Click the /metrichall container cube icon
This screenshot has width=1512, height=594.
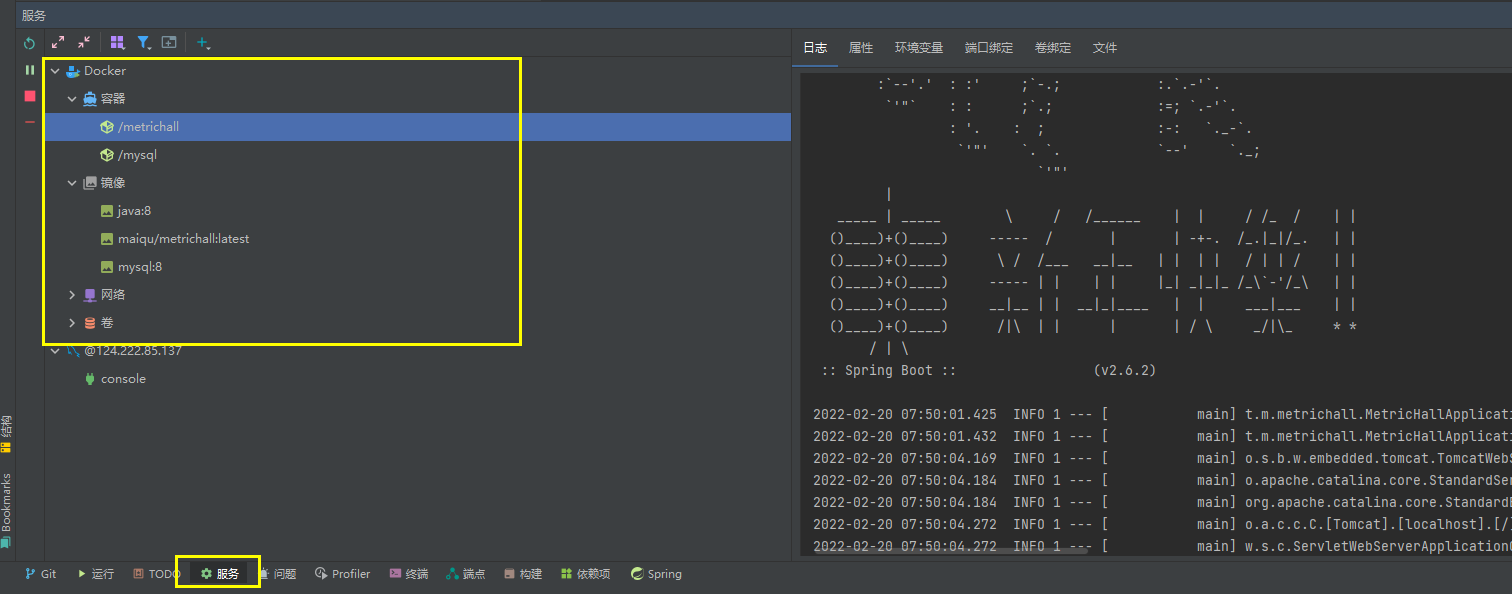point(107,127)
